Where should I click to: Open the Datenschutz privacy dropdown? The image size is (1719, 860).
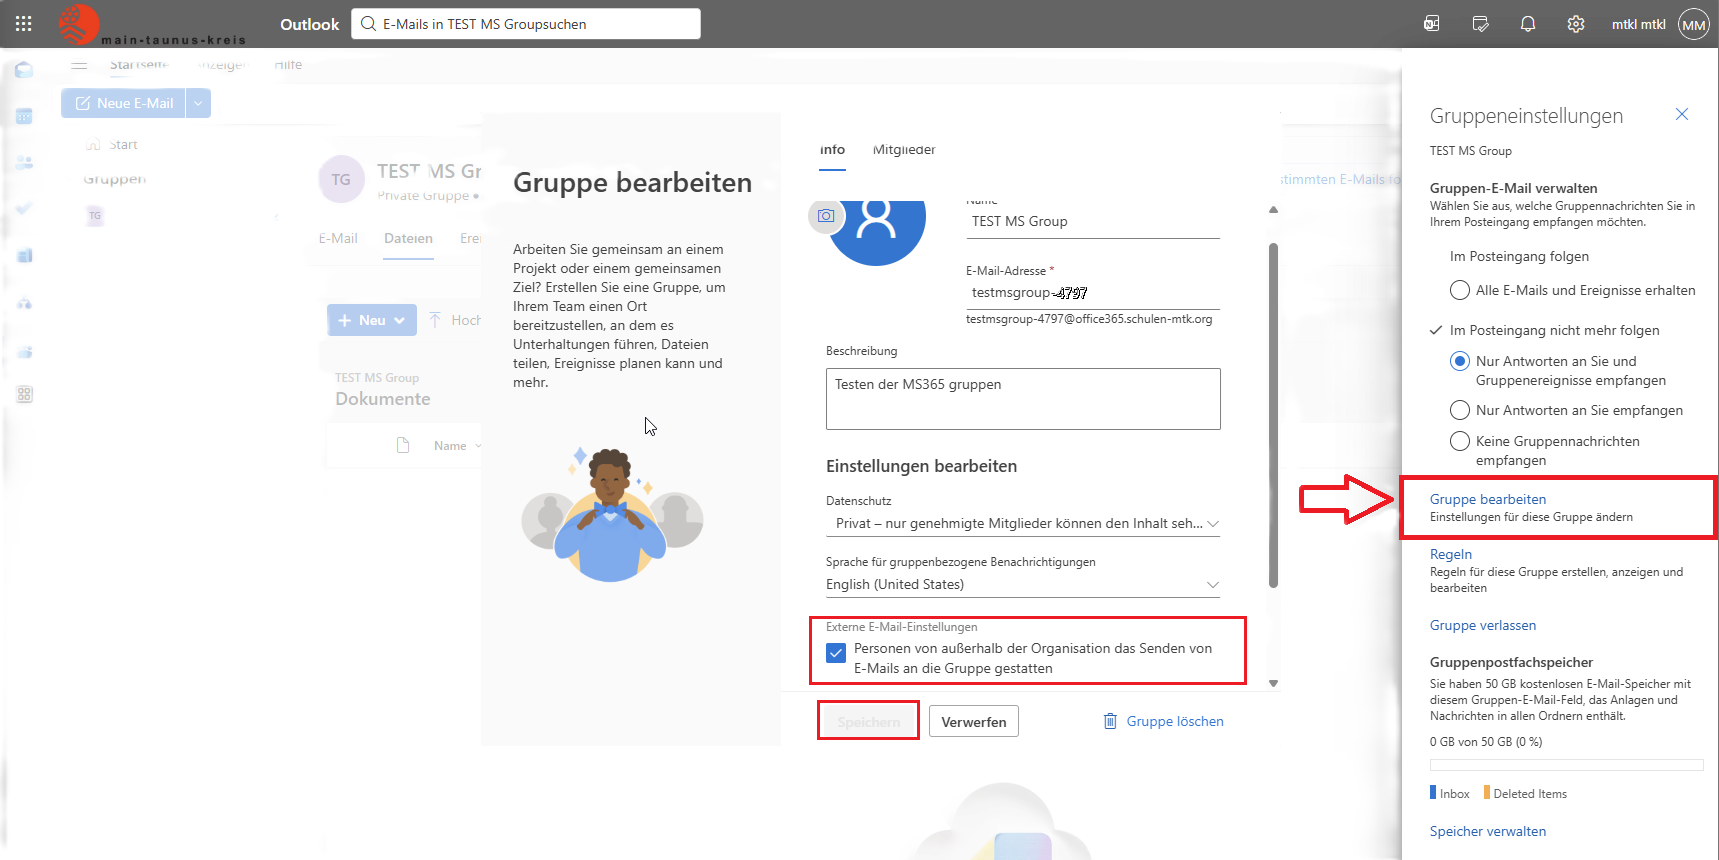(1023, 523)
